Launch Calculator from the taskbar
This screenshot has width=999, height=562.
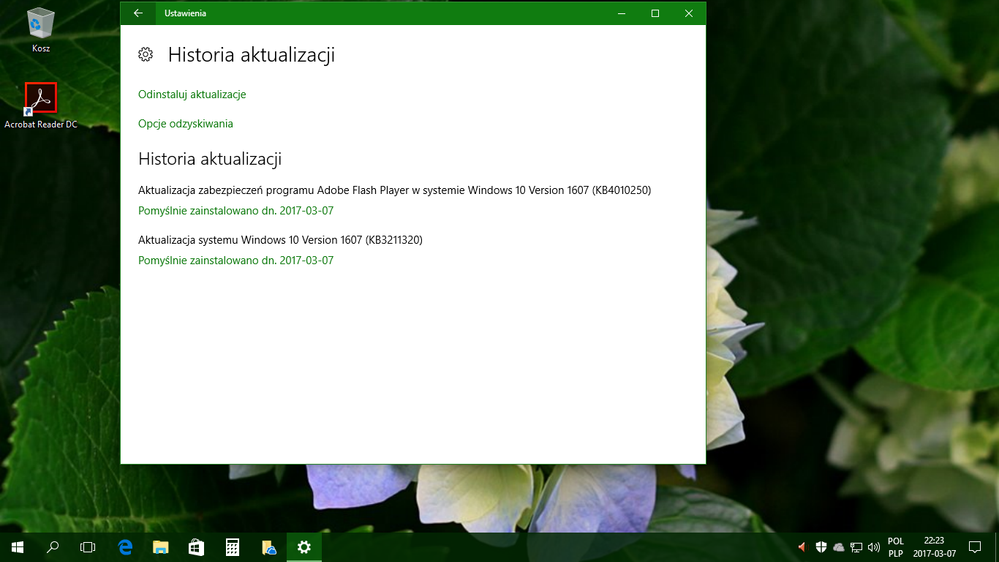pyautogui.click(x=232, y=547)
